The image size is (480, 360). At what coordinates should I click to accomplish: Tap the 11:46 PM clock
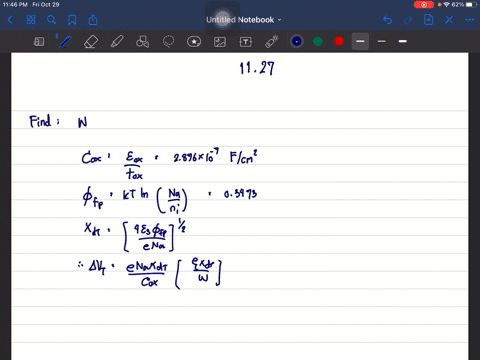click(15, 5)
